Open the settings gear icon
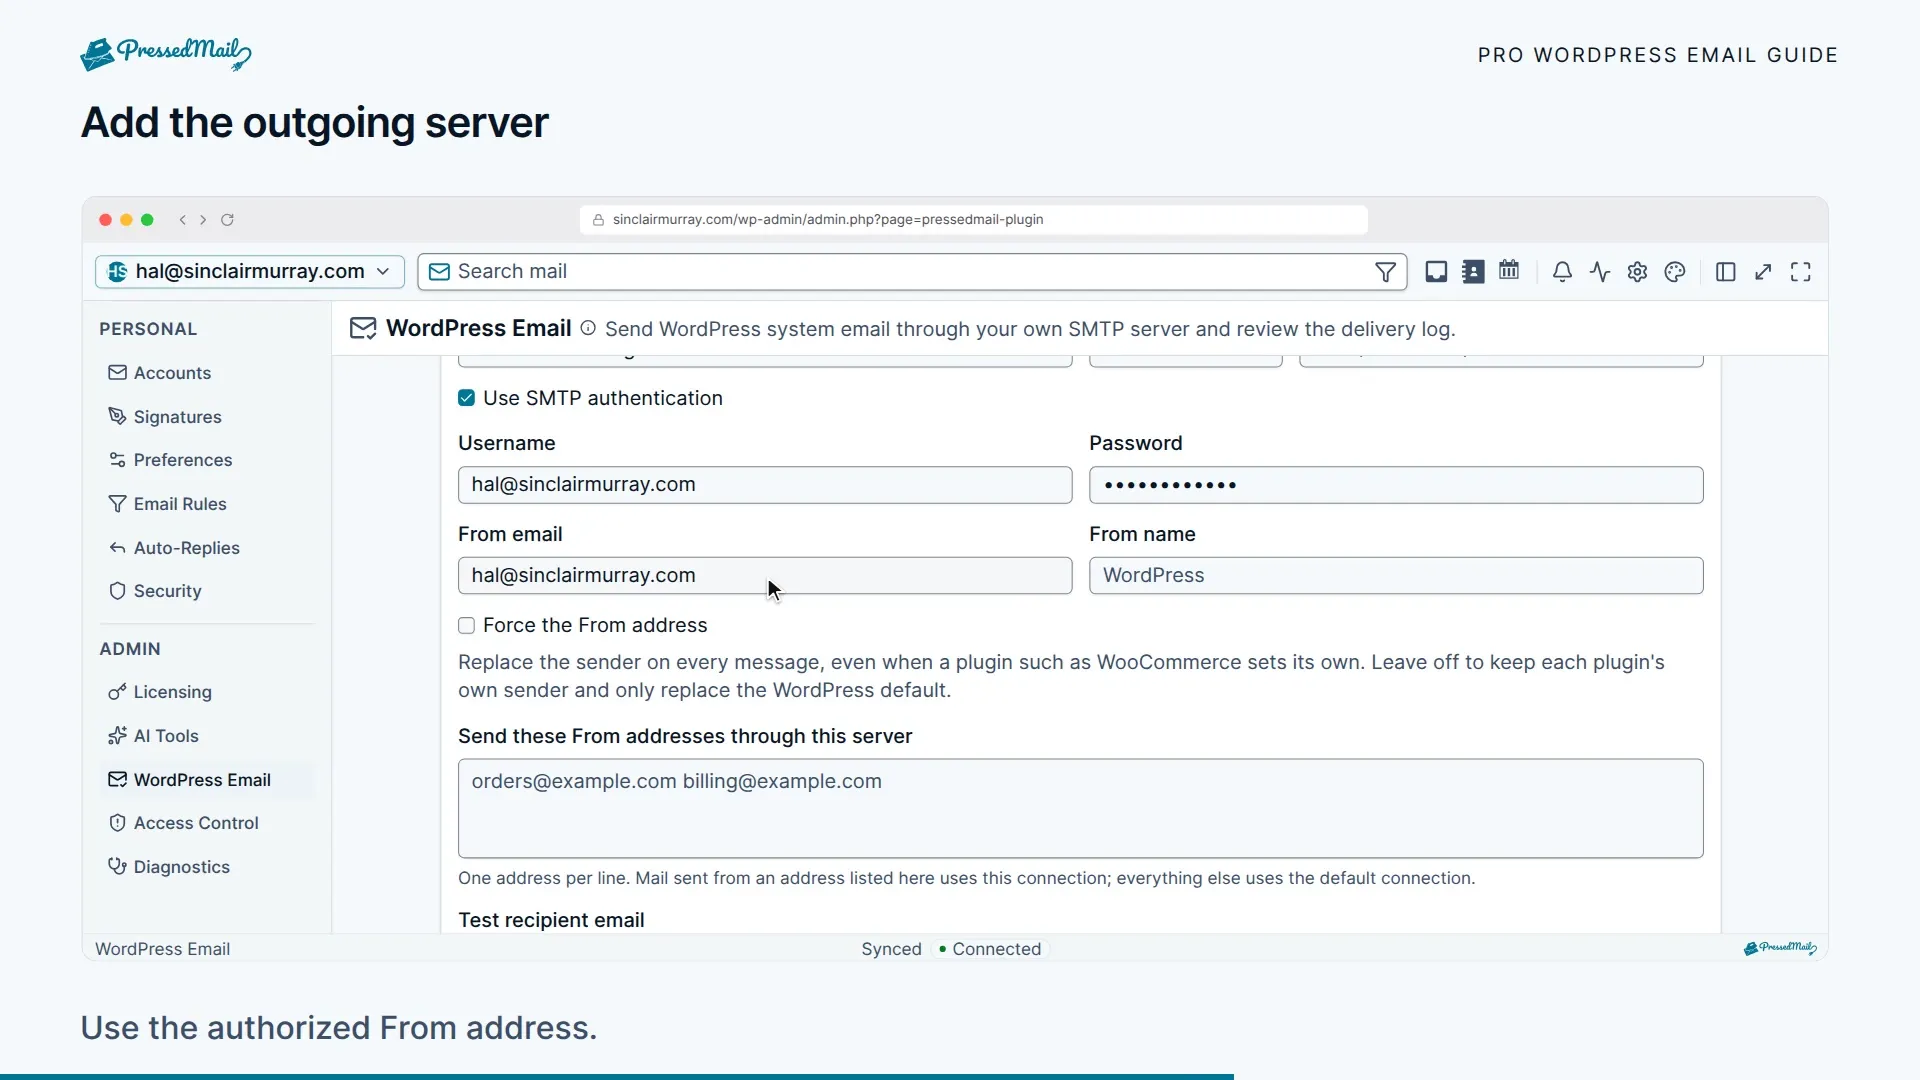 tap(1637, 272)
